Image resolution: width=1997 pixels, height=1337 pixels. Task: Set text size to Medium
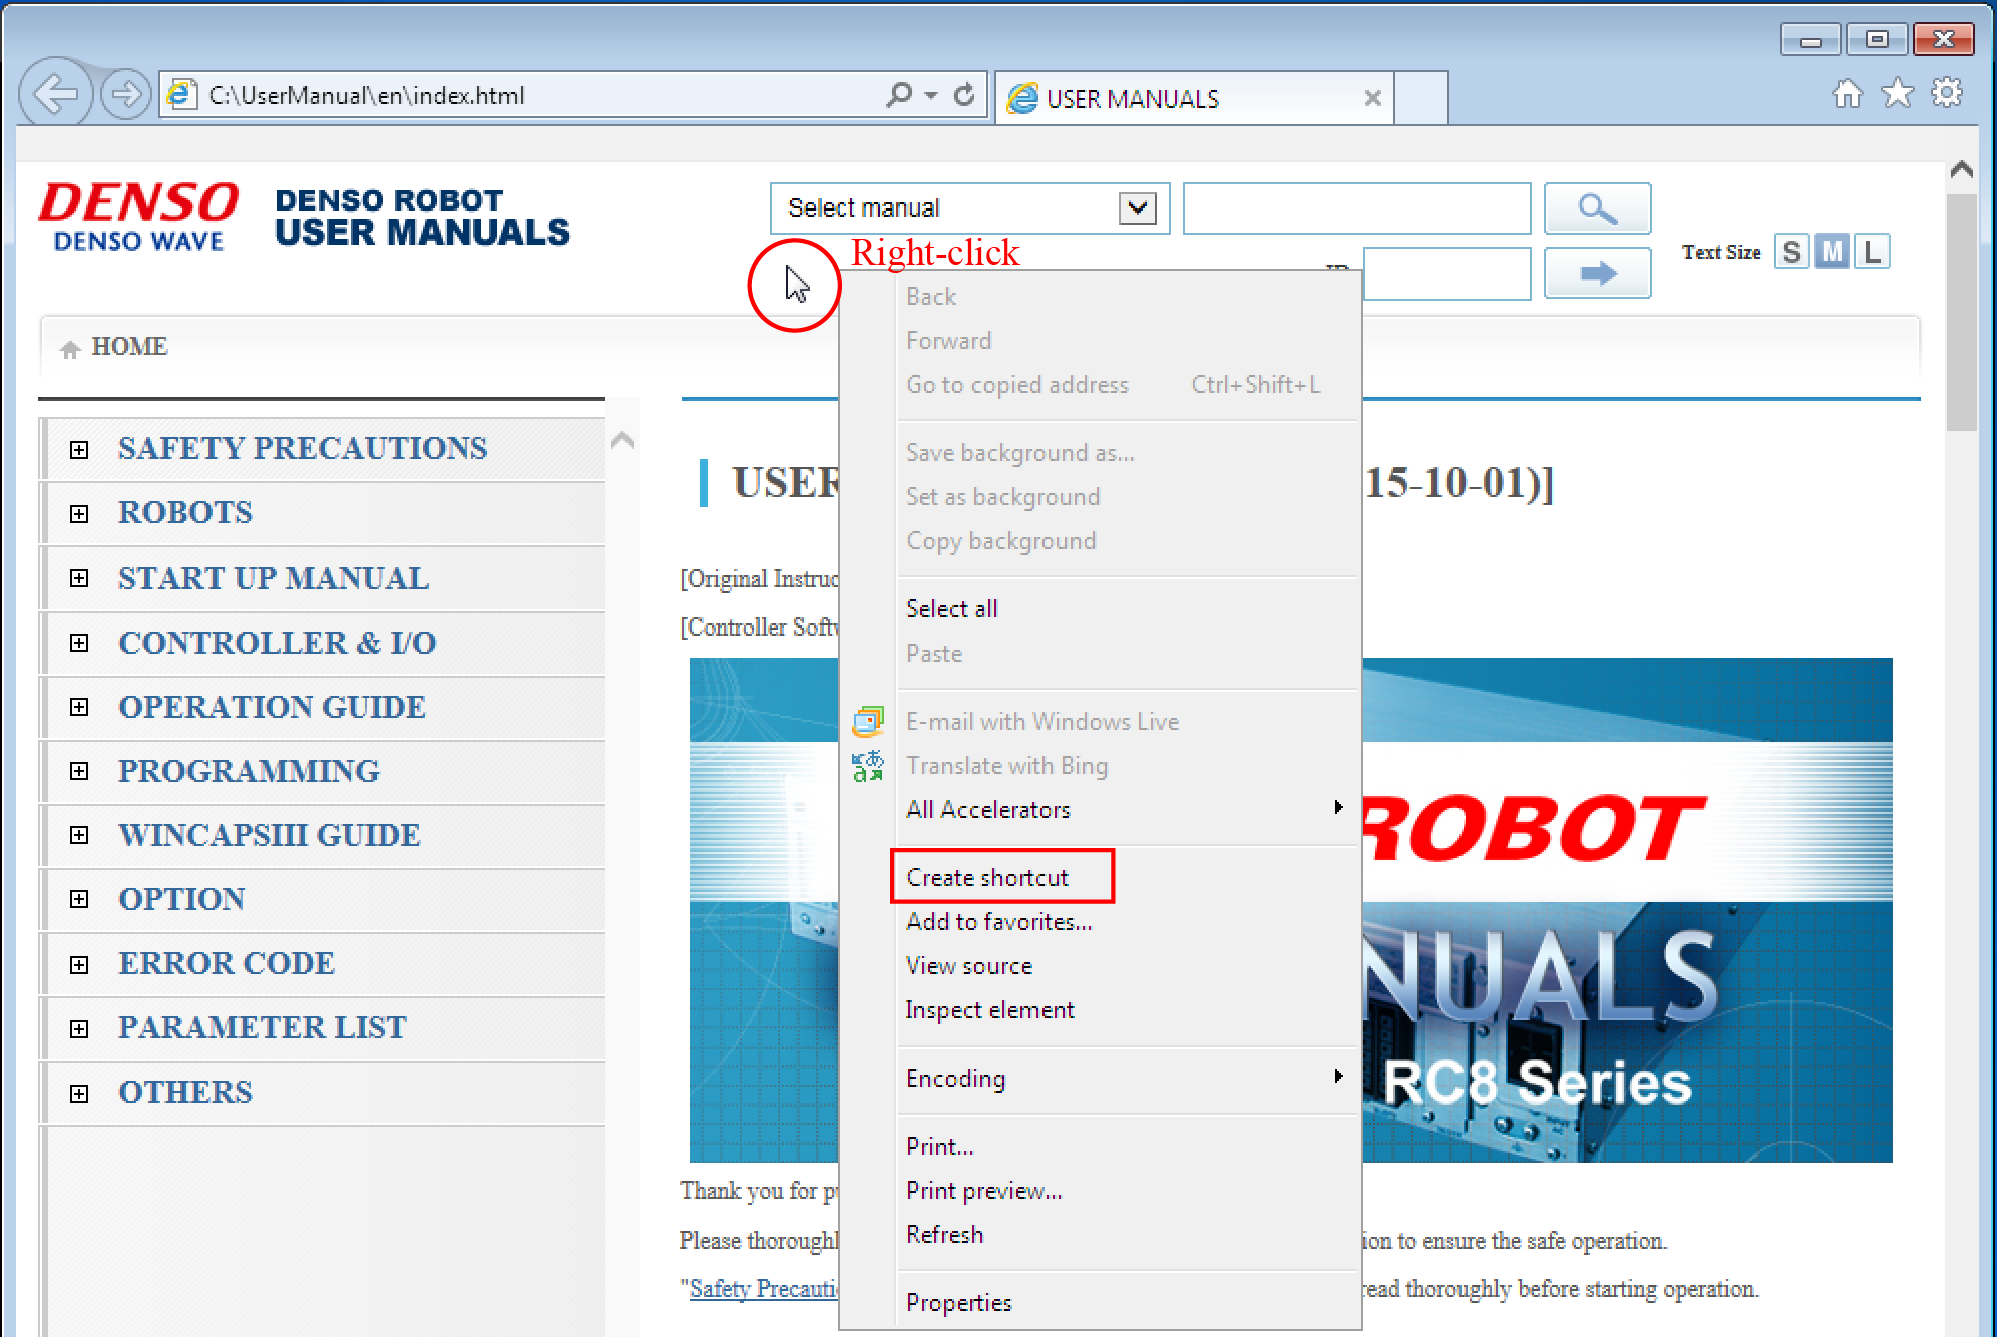click(1832, 252)
